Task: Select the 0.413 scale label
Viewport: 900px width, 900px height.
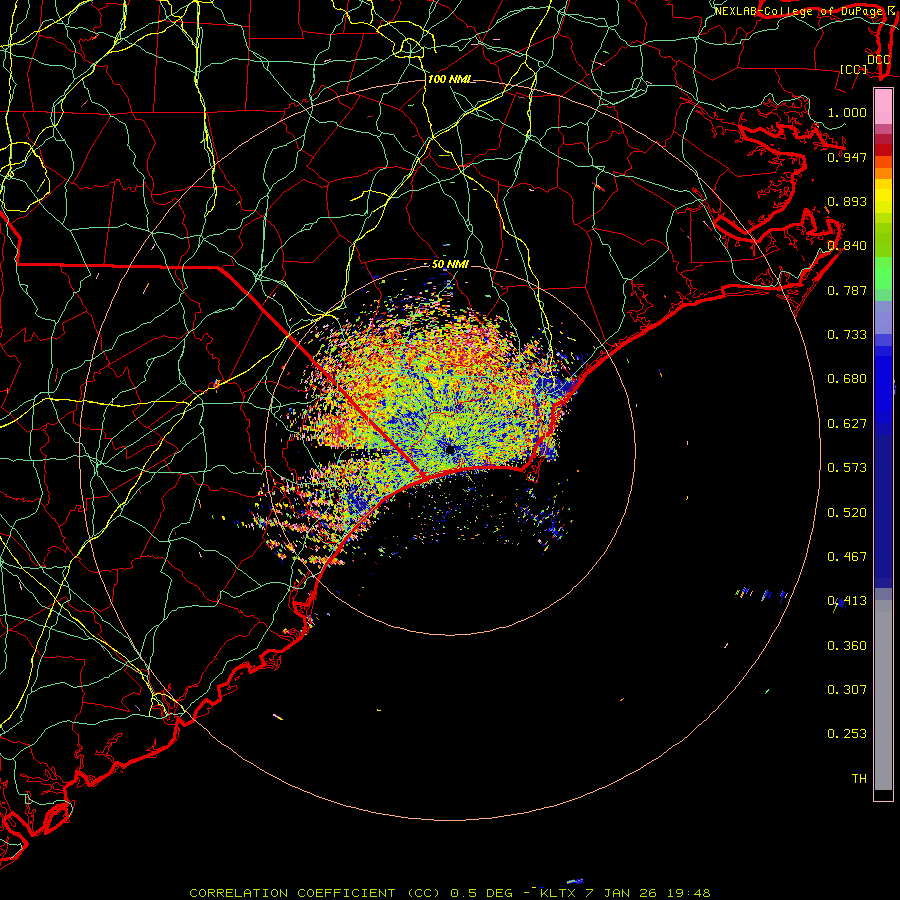Action: coord(847,601)
